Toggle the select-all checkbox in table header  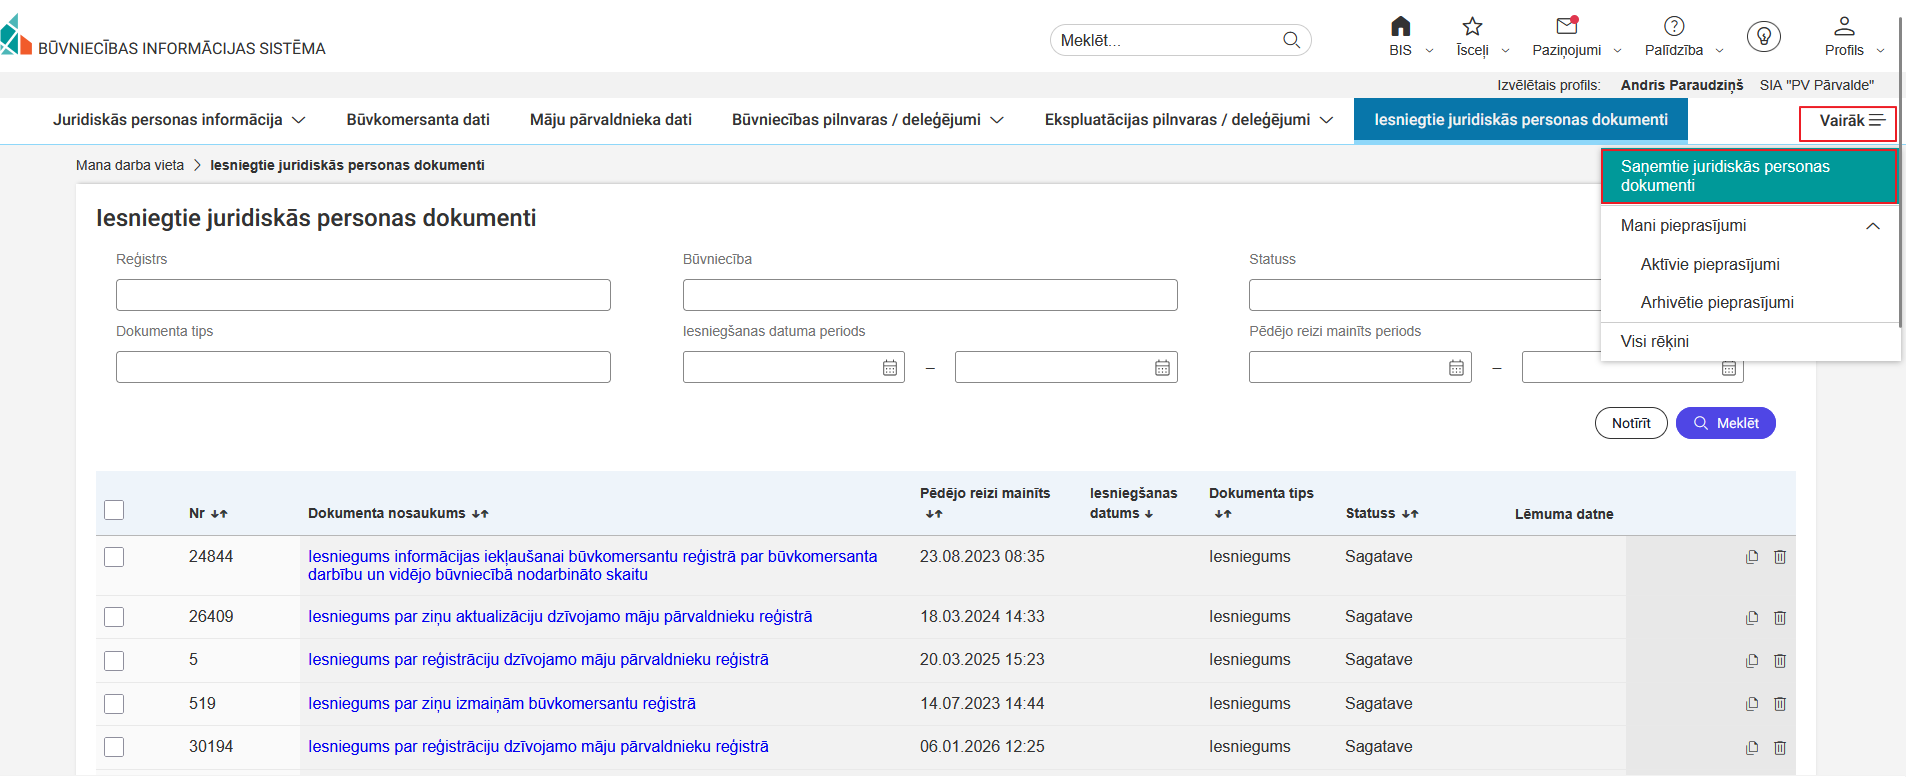coord(115,510)
